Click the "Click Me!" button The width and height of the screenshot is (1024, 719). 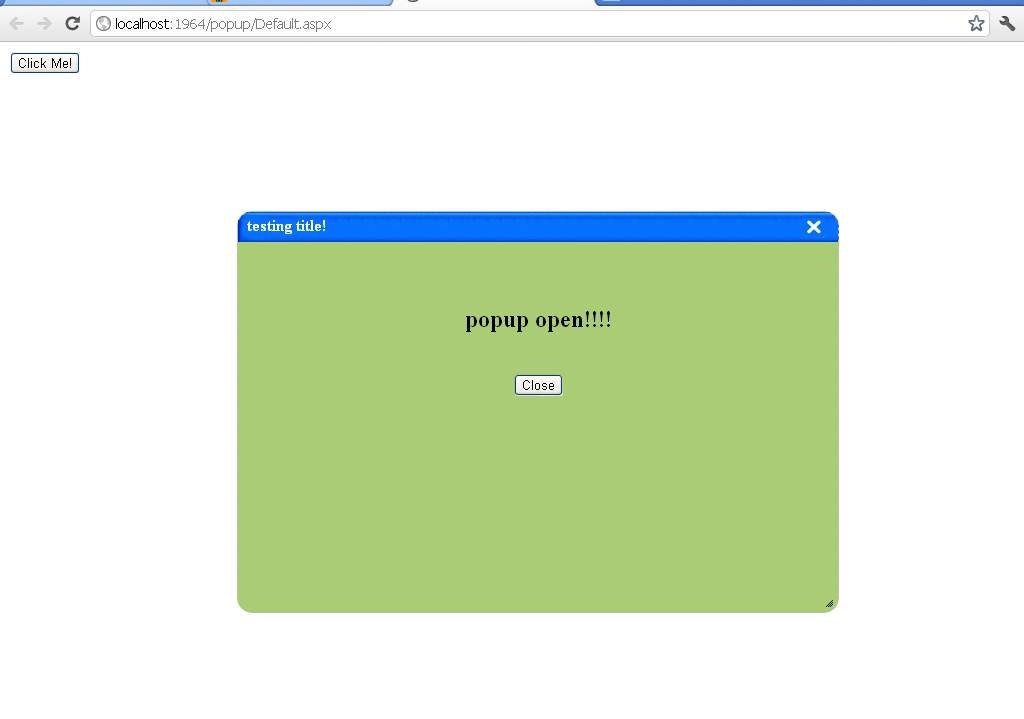(44, 63)
